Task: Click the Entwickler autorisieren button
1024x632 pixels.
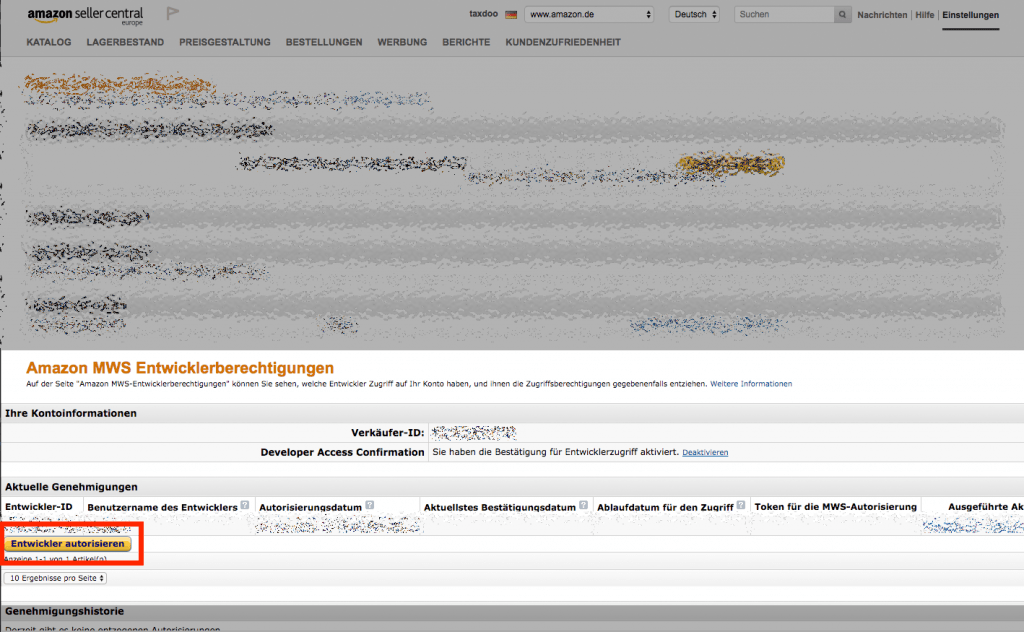Action: [67, 544]
